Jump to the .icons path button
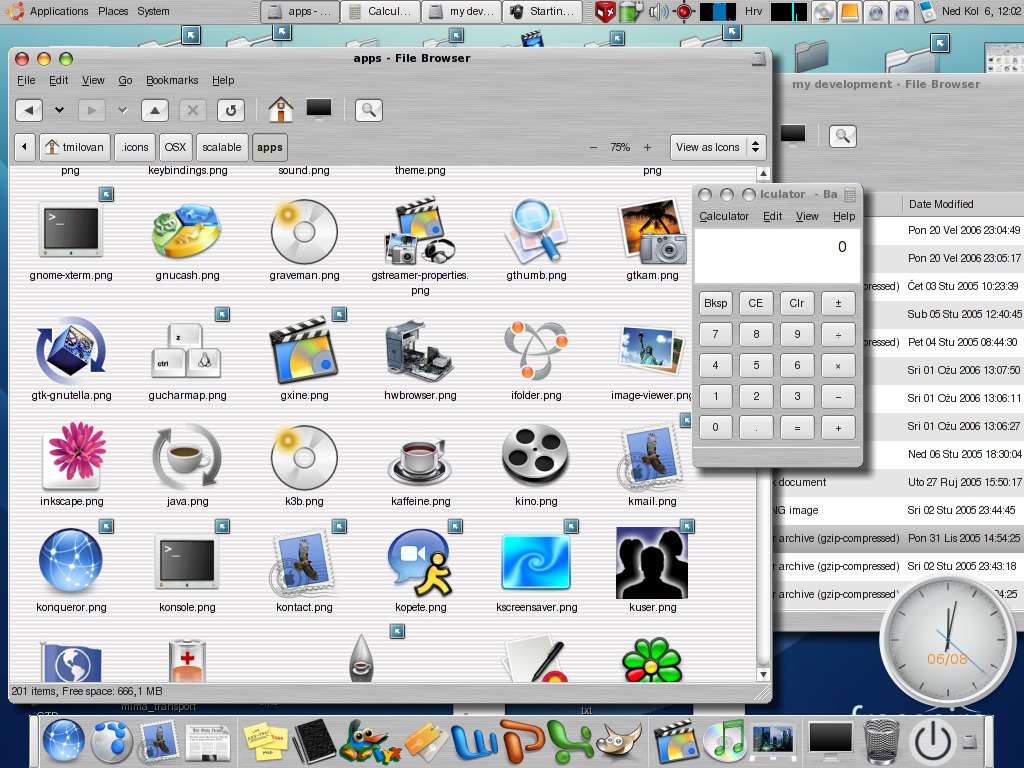This screenshot has width=1024, height=768. [x=135, y=147]
